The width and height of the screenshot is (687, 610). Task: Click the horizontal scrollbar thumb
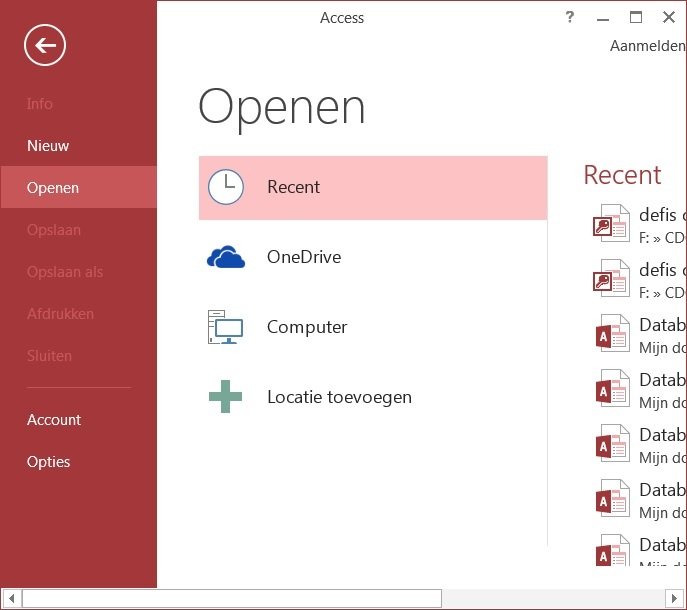(232, 598)
